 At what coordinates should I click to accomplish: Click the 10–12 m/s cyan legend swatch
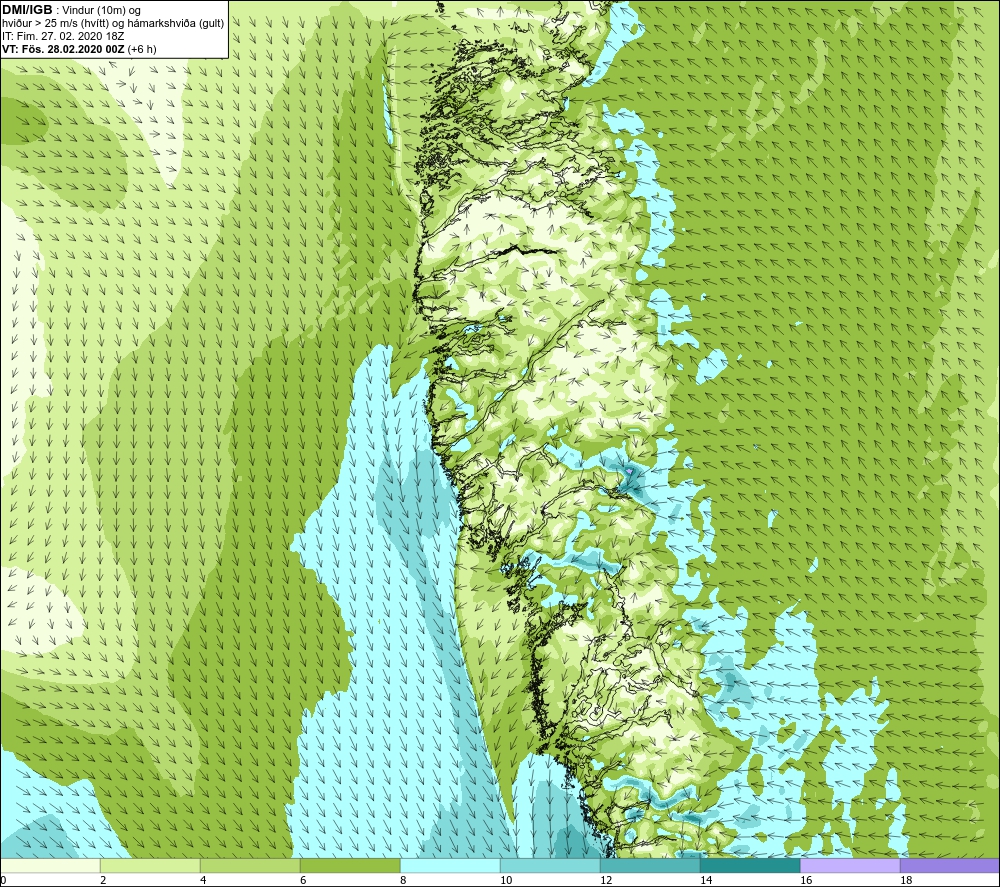pyautogui.click(x=550, y=865)
